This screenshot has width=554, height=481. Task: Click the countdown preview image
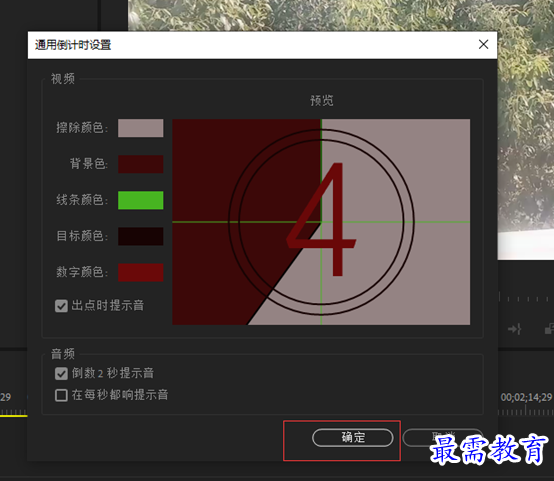(x=321, y=222)
